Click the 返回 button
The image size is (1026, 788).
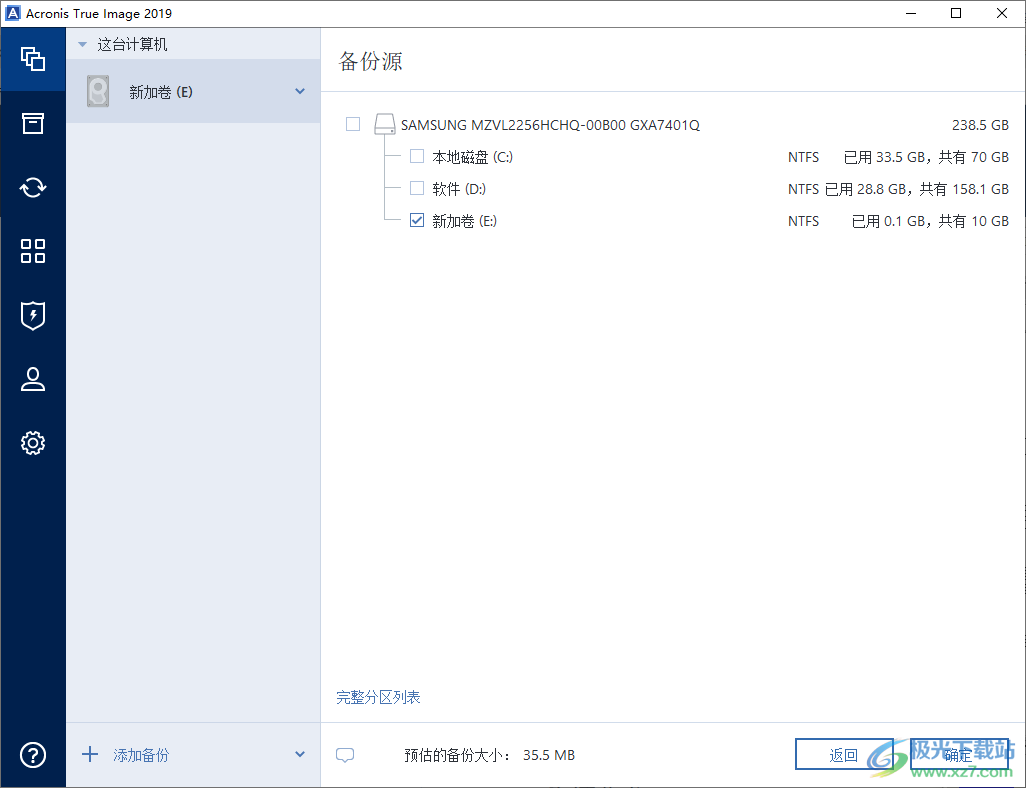pos(843,755)
